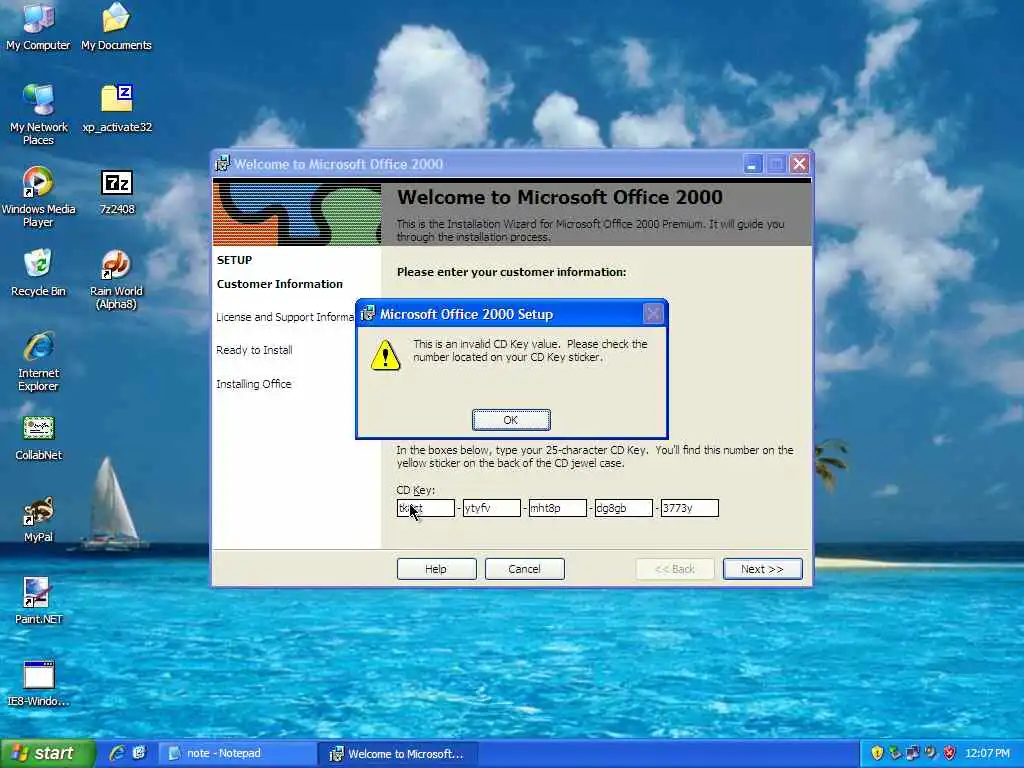
Task: Select the 7z2408 installer icon
Action: pyautogui.click(x=117, y=191)
